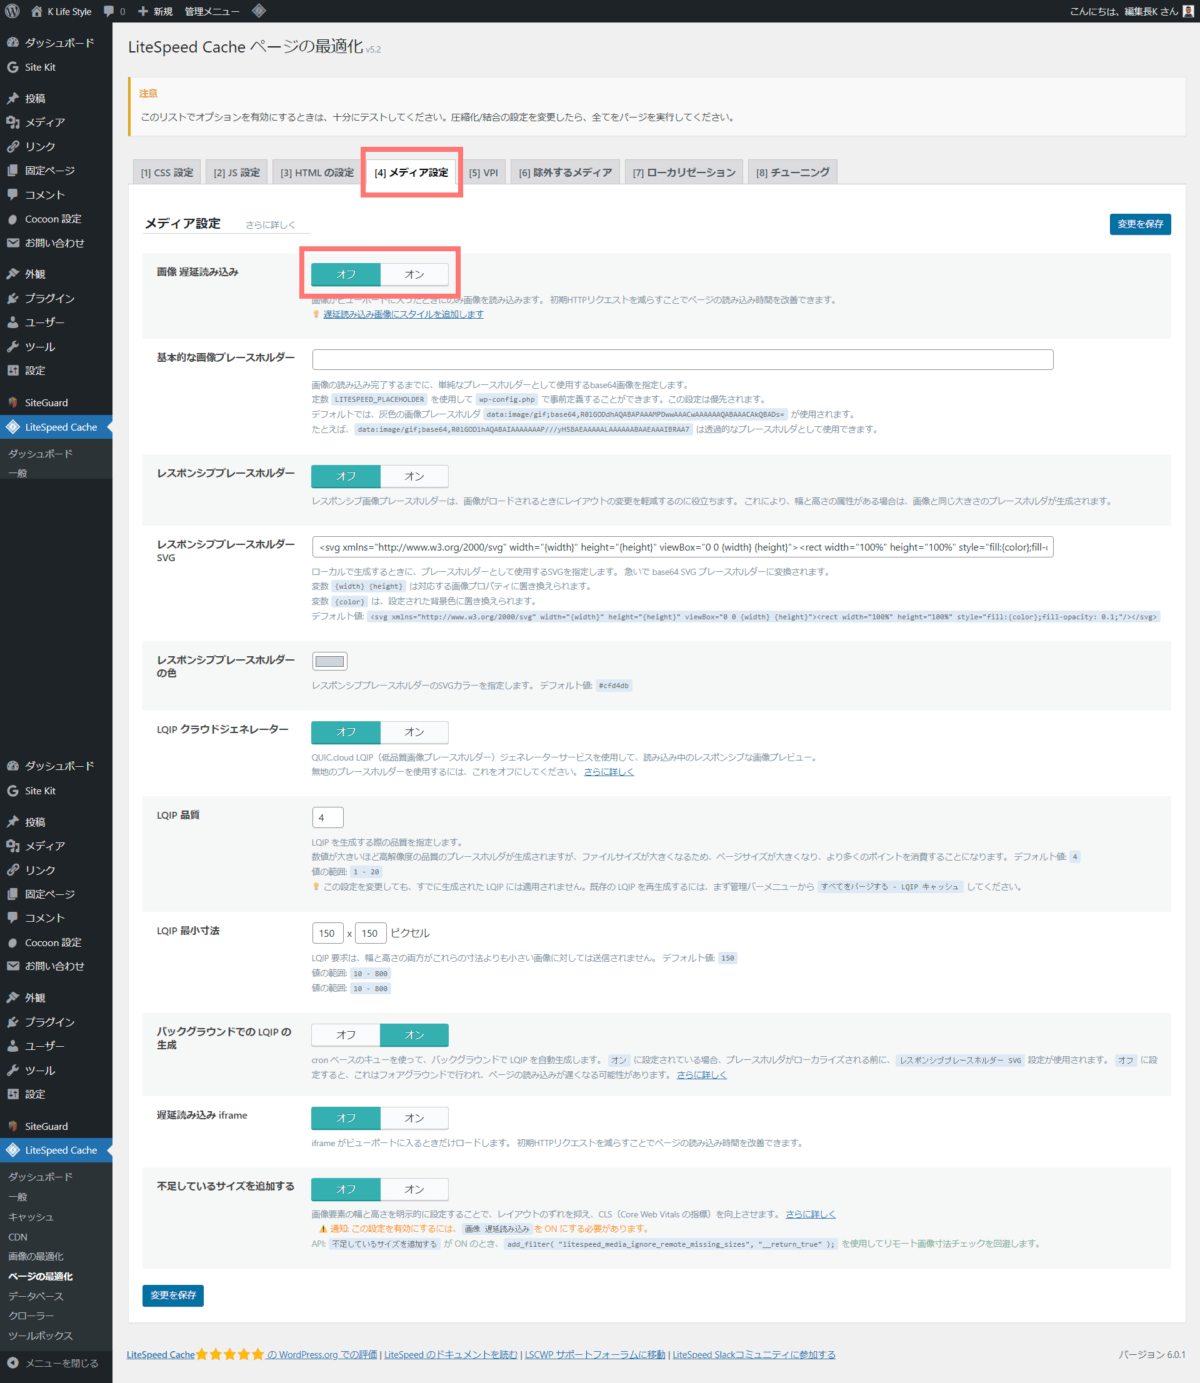Screen dimensions: 1200x1383
Task: Open the [5] VPI tab
Action: (483, 171)
